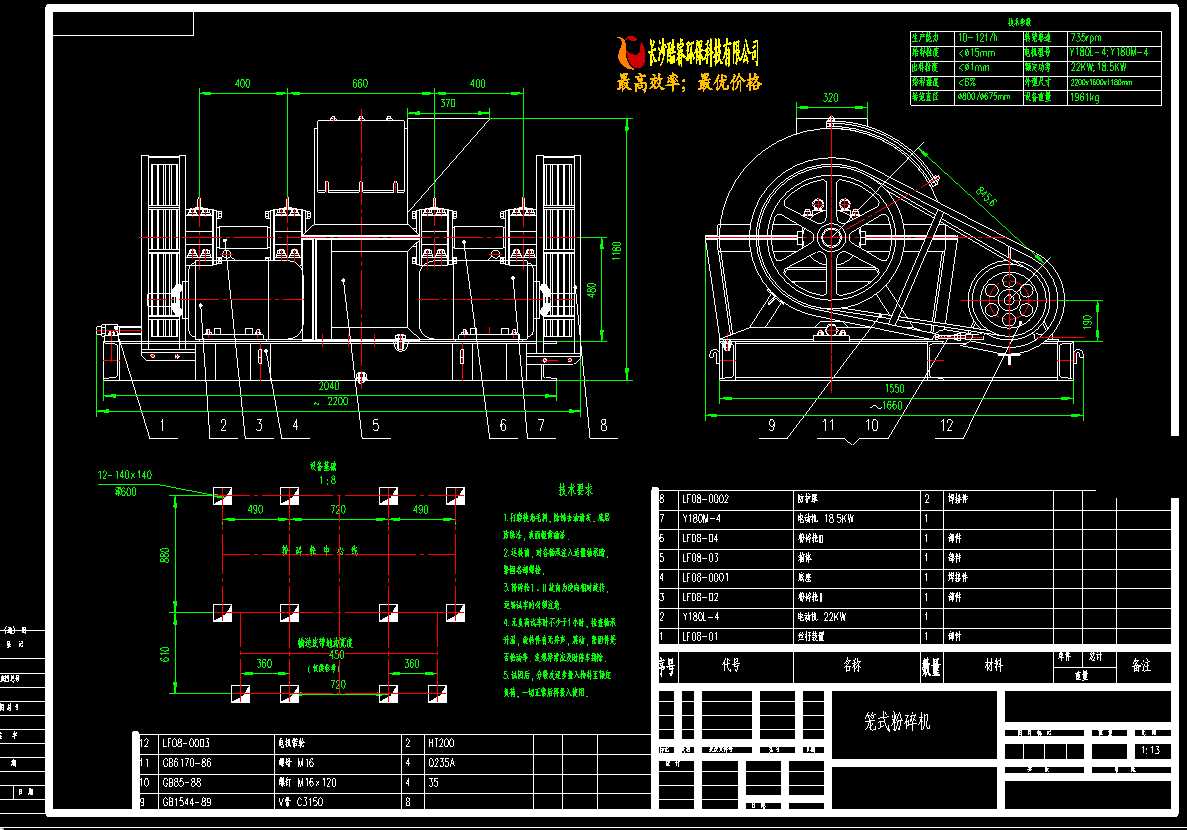The height and width of the screenshot is (830, 1187).
Task: Click the foundation plan scale '1:8'
Action: click(x=327, y=480)
